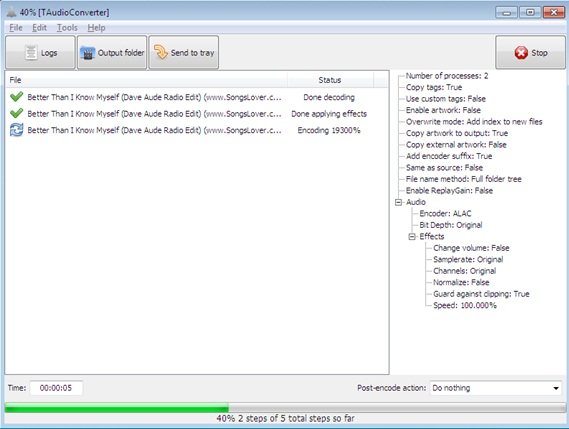Select 'Bit Depth: Original' tree item
The height and width of the screenshot is (429, 569).
click(451, 225)
